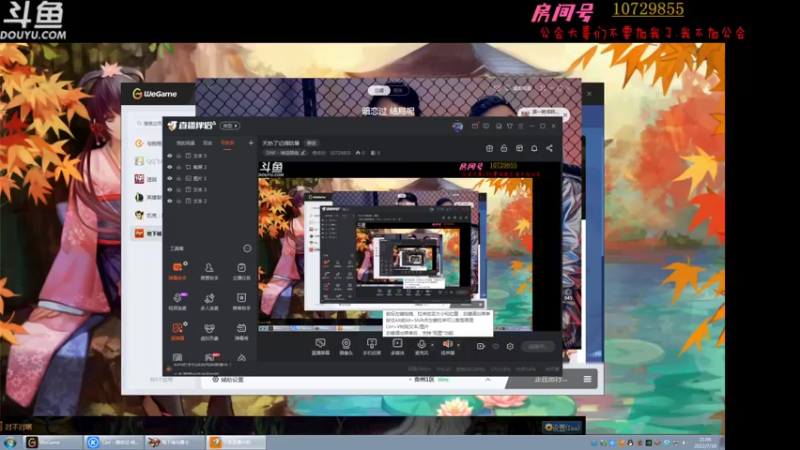
Task: Select the QQ飞车 entry in the WeGame sidebar
Action: [x=148, y=161]
